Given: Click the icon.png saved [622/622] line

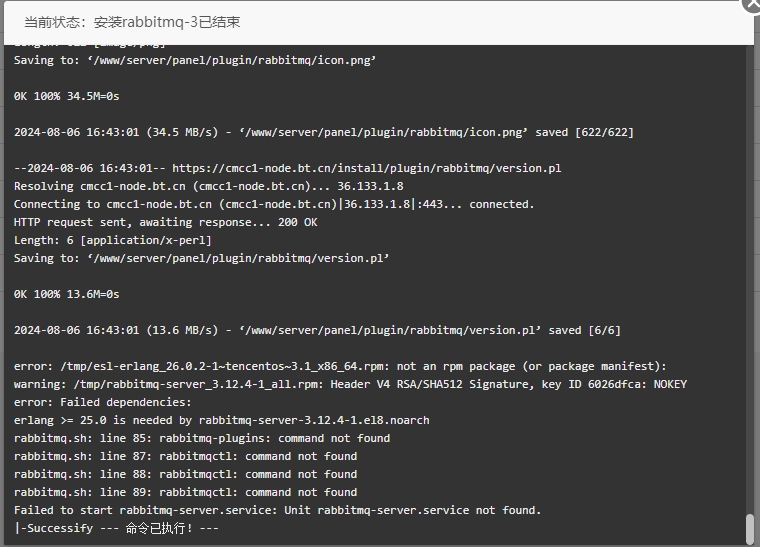Looking at the screenshot, I should point(324,132).
